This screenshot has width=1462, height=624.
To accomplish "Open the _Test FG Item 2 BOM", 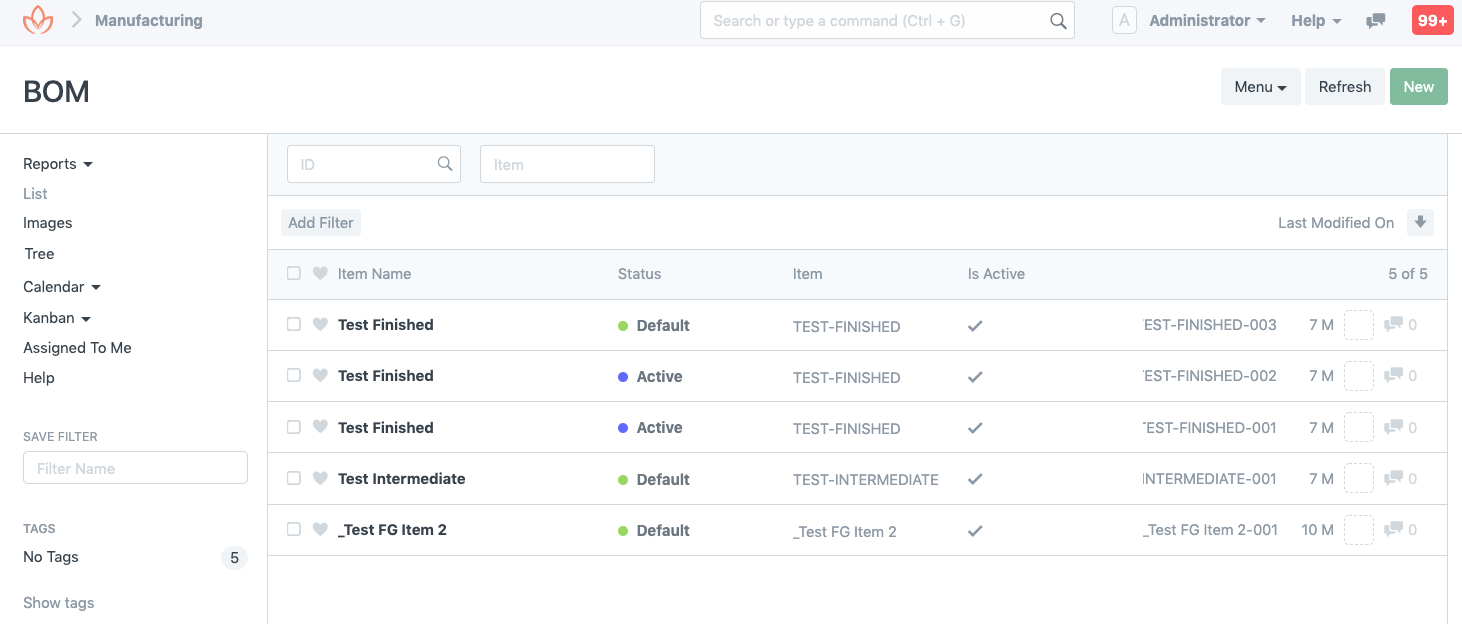I will [x=392, y=530].
